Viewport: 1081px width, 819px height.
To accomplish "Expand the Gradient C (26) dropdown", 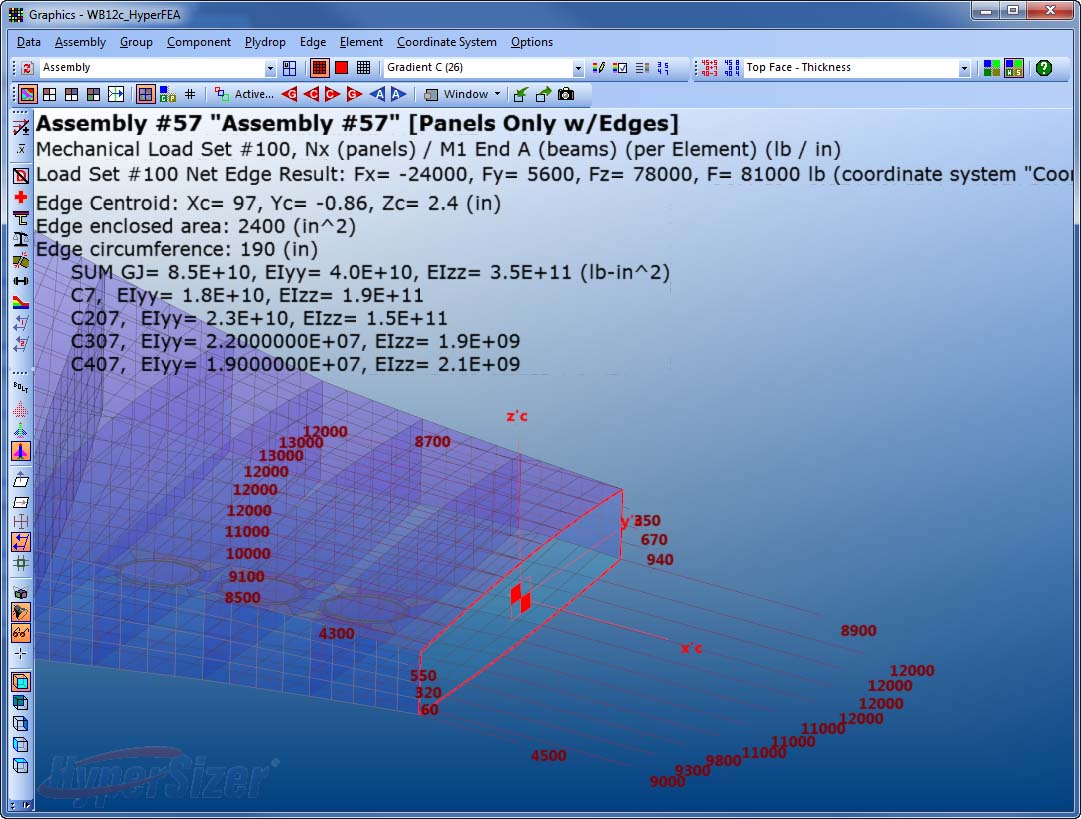I will click(x=578, y=68).
